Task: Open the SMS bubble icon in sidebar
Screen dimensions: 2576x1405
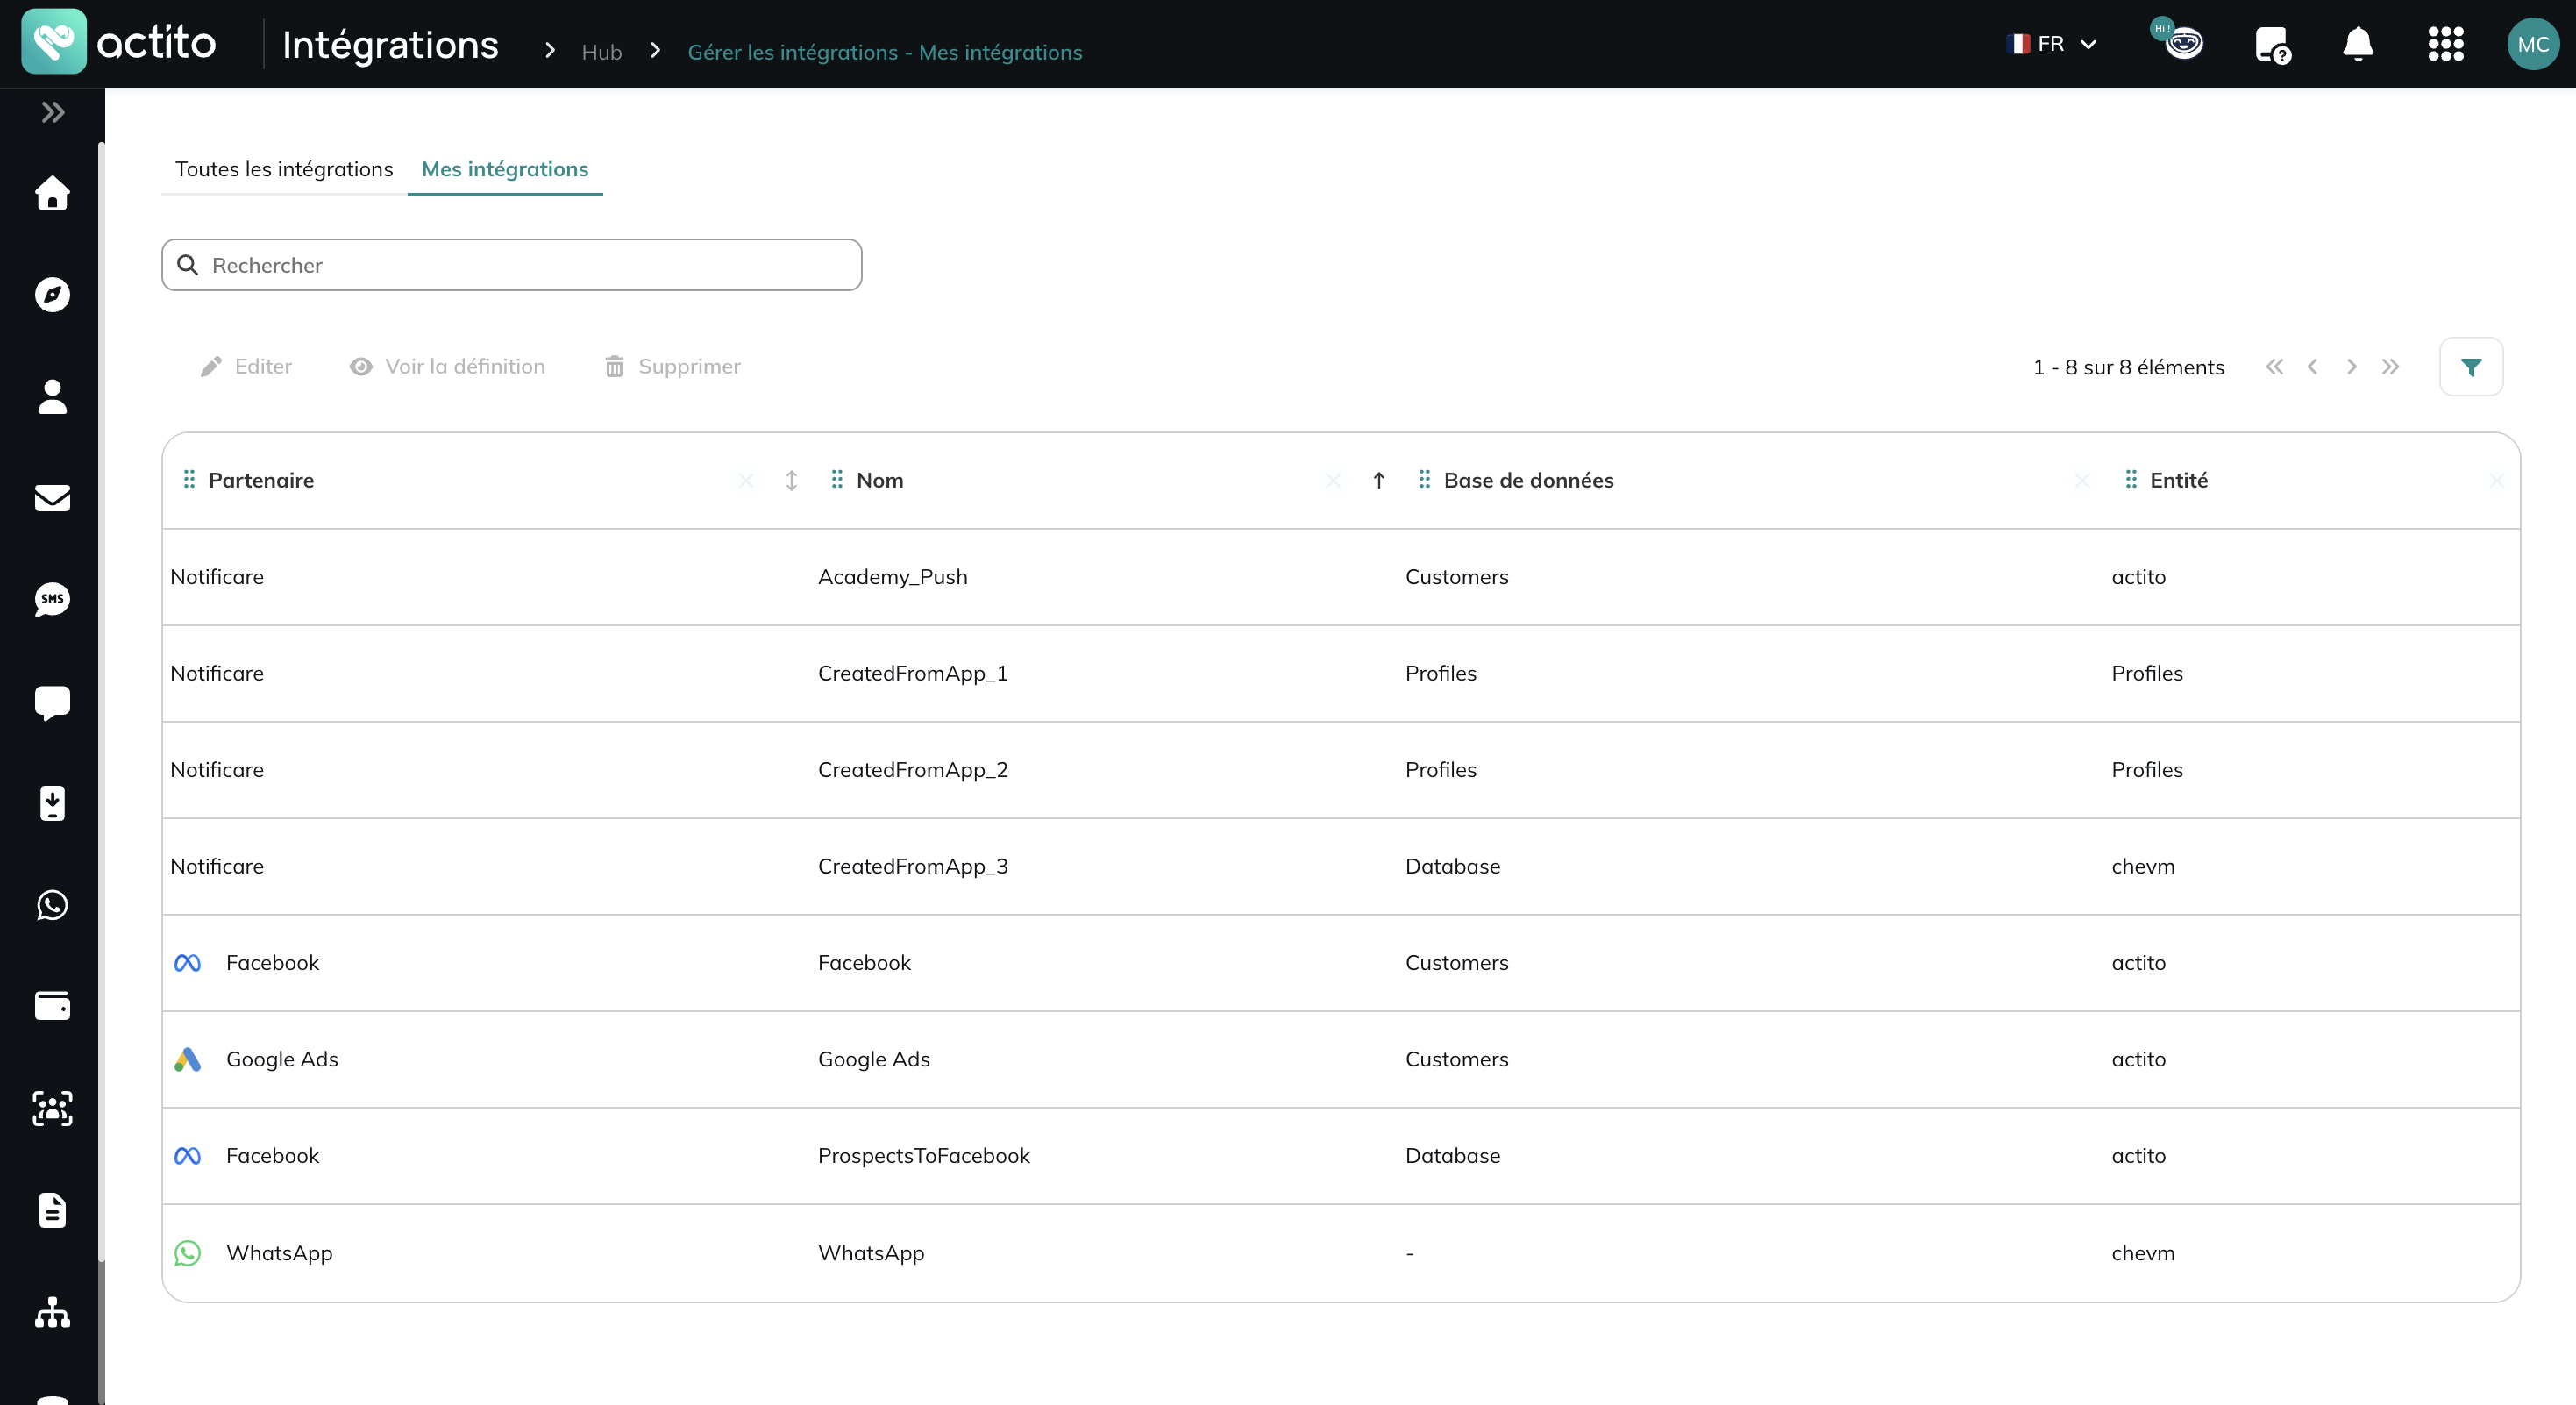Action: [x=52, y=600]
